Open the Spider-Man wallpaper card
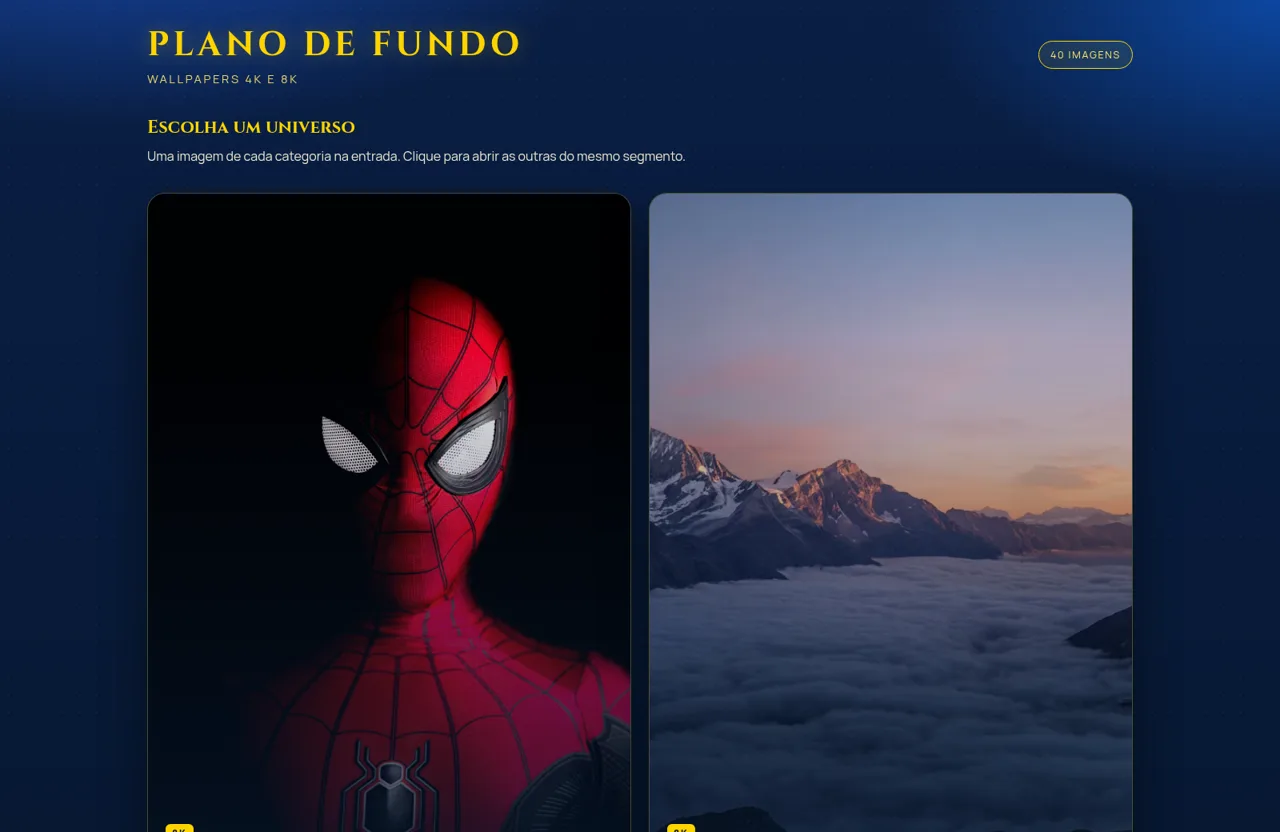 click(389, 512)
